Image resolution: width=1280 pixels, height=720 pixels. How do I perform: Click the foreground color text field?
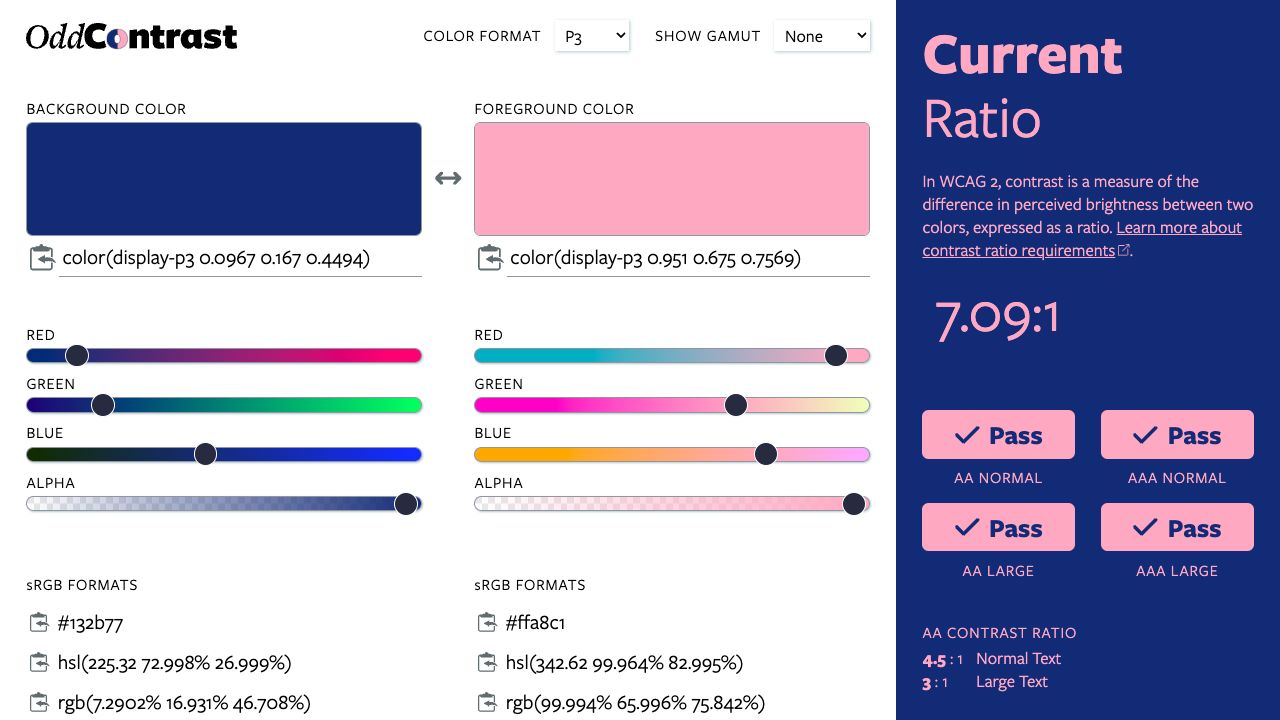click(x=688, y=259)
